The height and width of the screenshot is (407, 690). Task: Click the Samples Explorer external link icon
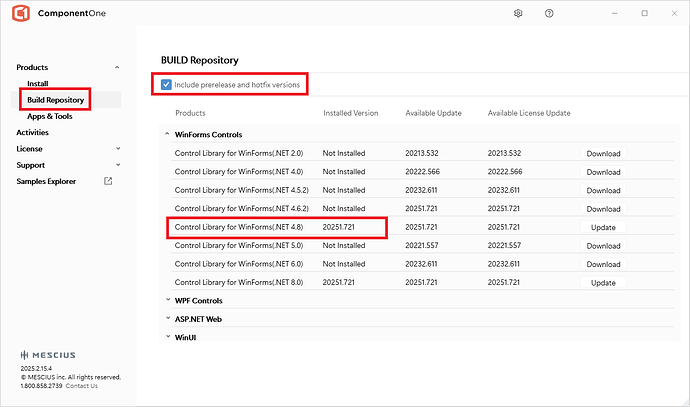click(x=108, y=181)
